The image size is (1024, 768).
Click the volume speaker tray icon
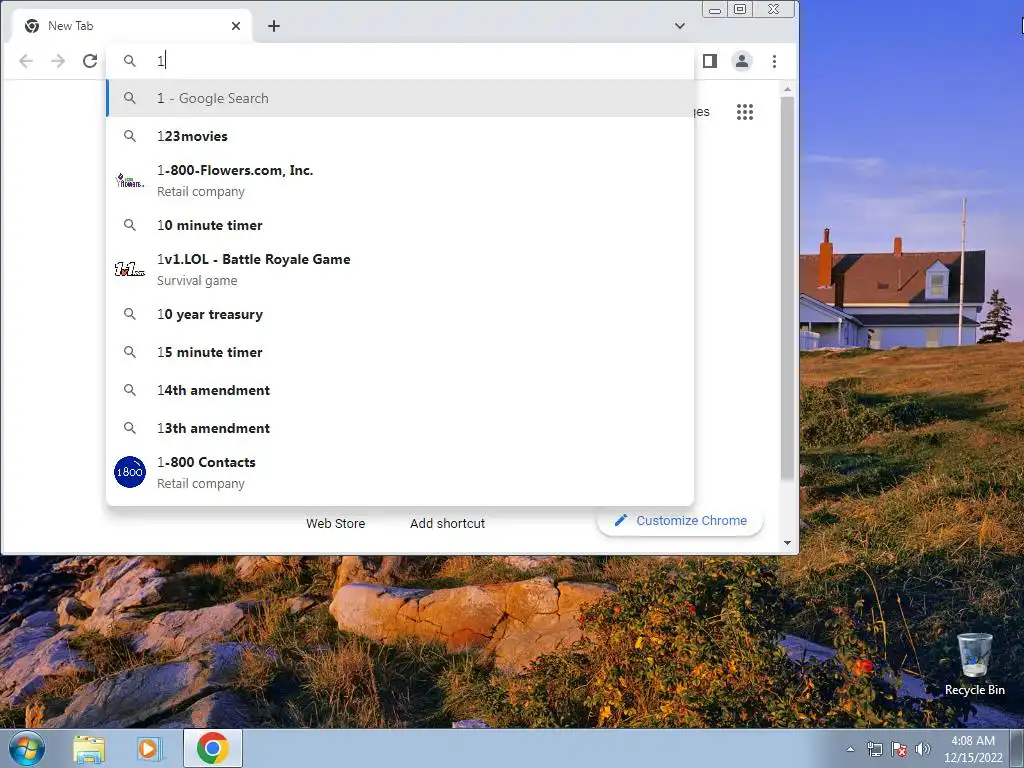point(923,750)
